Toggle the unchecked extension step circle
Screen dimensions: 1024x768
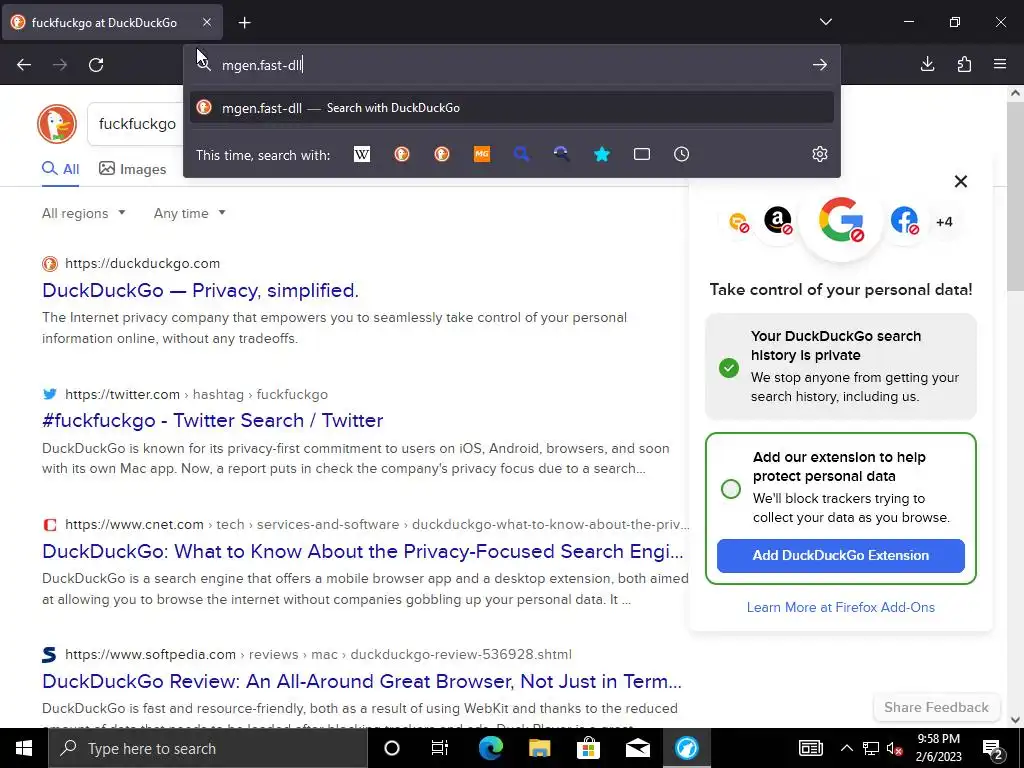(731, 488)
